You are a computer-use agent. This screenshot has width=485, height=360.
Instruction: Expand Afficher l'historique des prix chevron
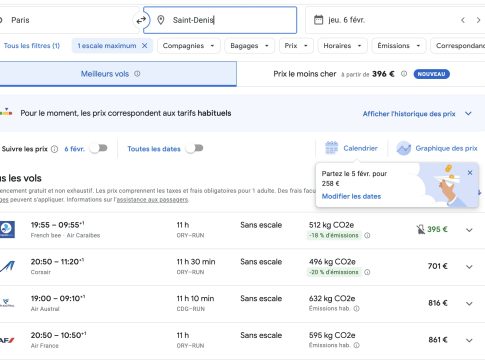[x=468, y=114]
